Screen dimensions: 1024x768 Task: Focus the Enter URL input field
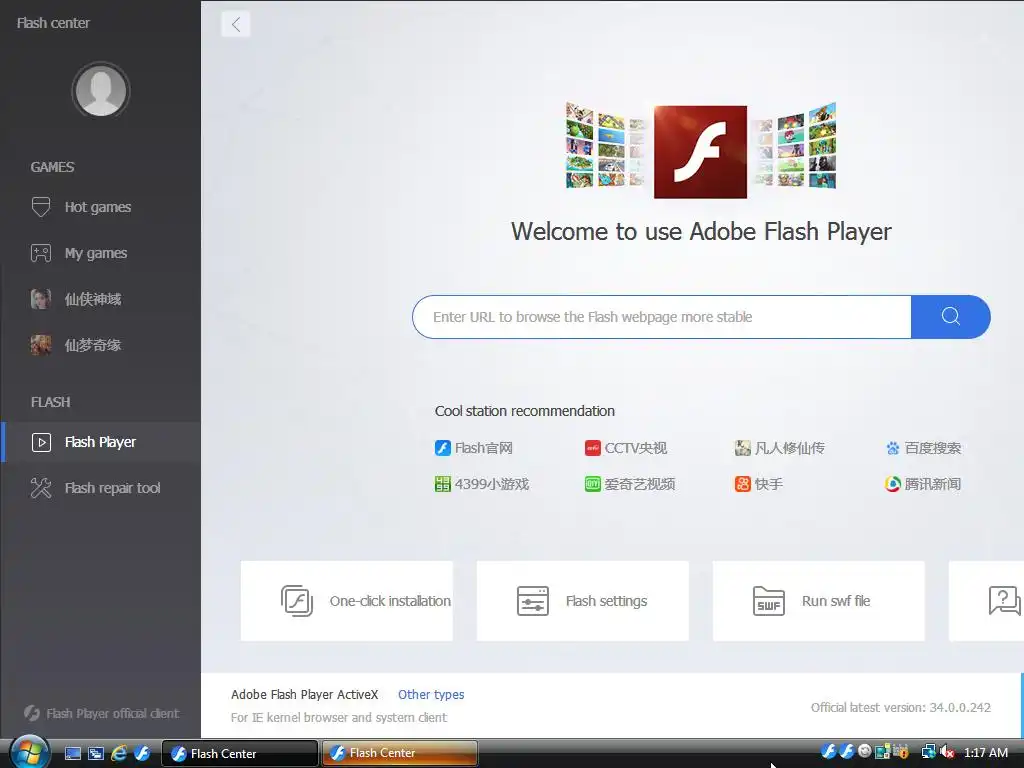[662, 317]
